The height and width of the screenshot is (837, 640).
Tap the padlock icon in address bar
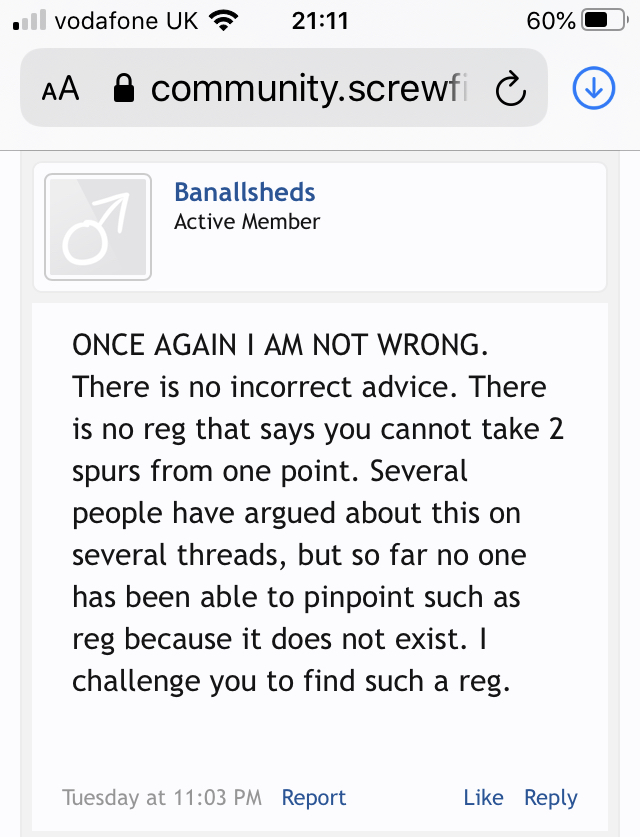124,90
